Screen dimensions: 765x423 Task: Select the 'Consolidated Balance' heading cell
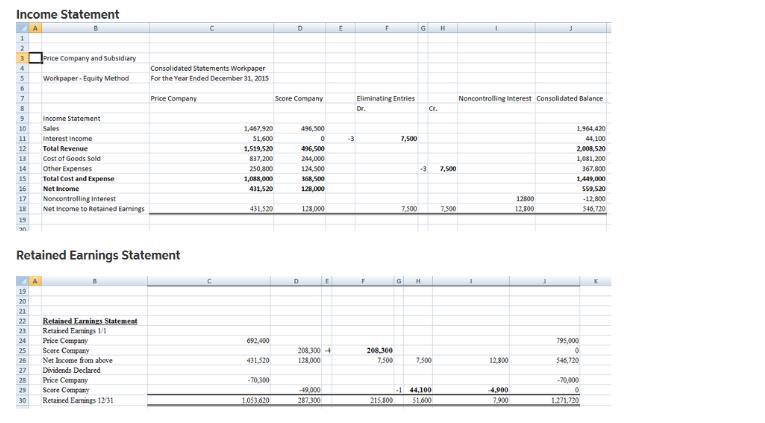(569, 99)
